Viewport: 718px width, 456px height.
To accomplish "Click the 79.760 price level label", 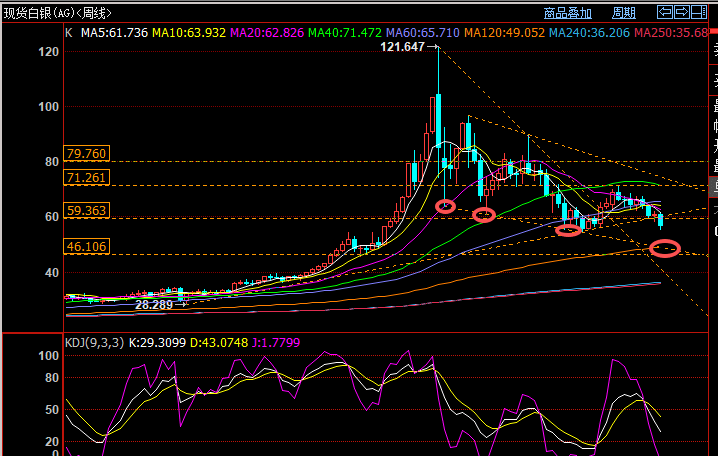I will [87, 153].
